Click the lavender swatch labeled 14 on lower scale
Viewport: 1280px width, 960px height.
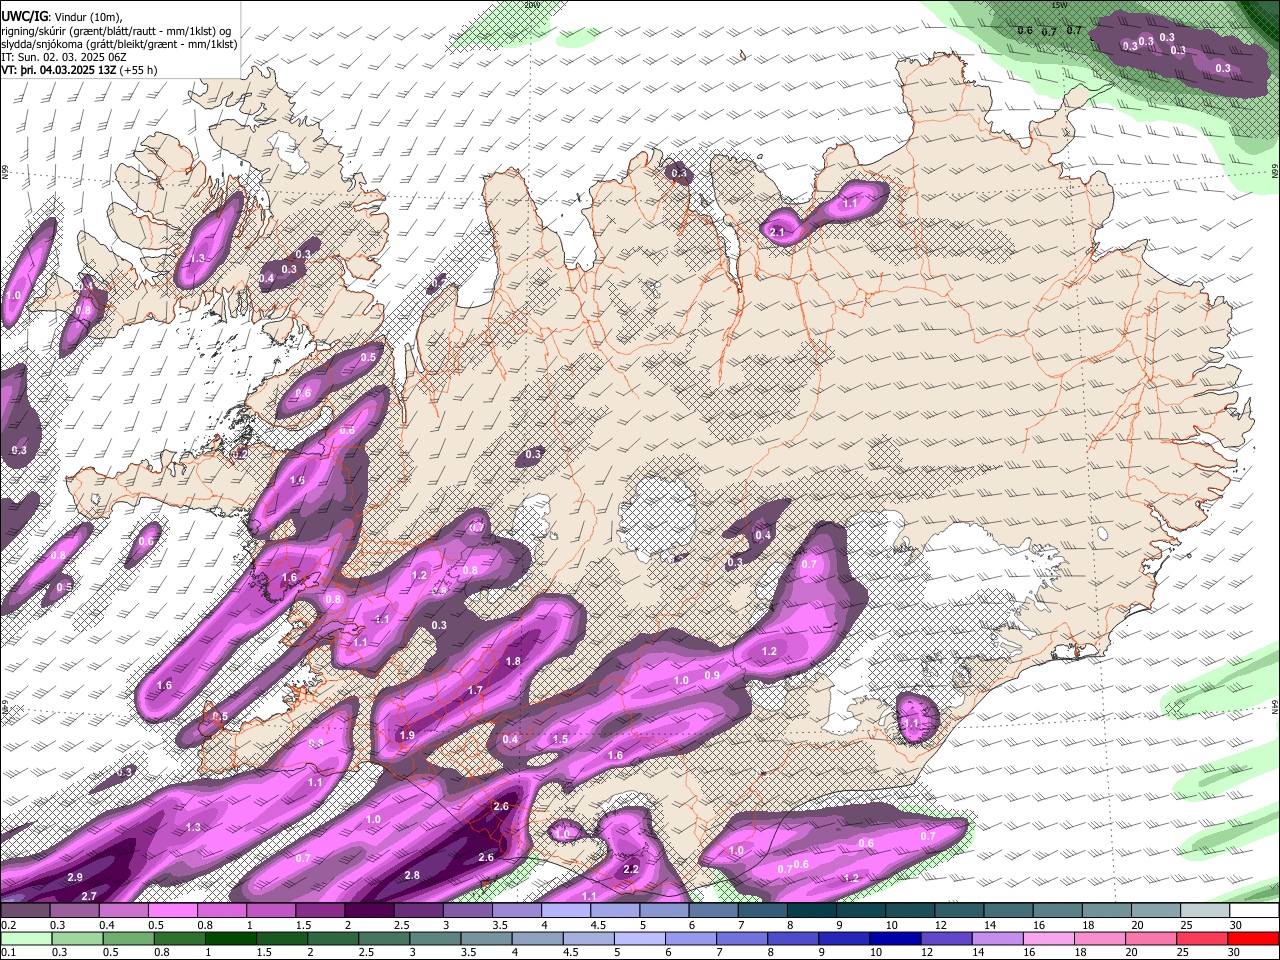coord(998,938)
